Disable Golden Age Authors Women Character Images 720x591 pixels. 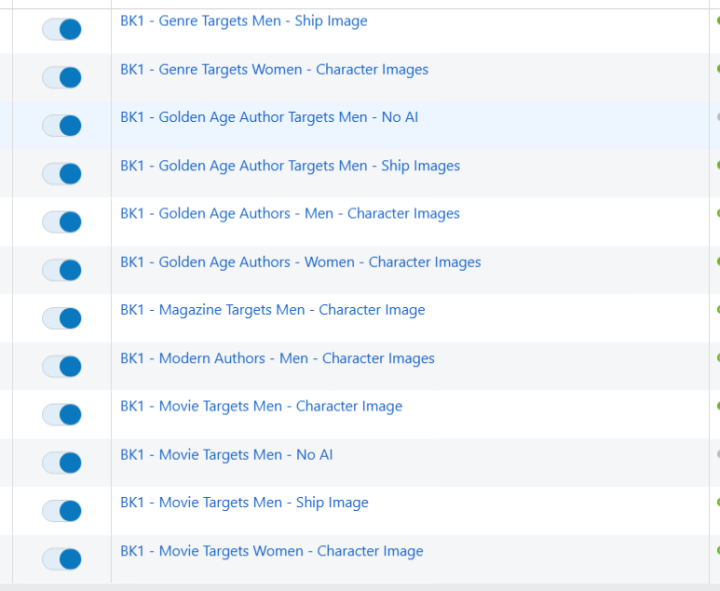(61, 270)
